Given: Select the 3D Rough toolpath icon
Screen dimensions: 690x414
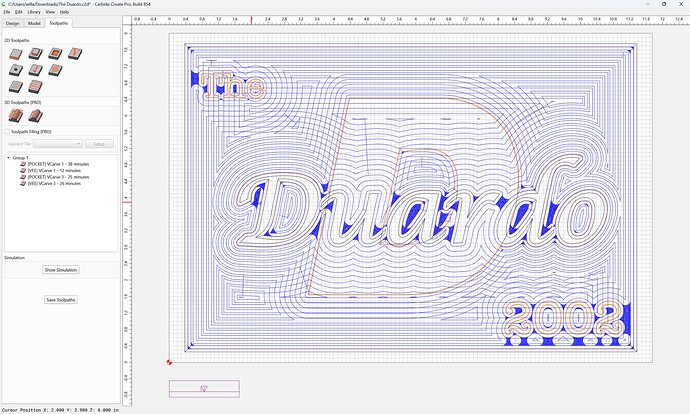Looking at the screenshot, I should click(16, 116).
